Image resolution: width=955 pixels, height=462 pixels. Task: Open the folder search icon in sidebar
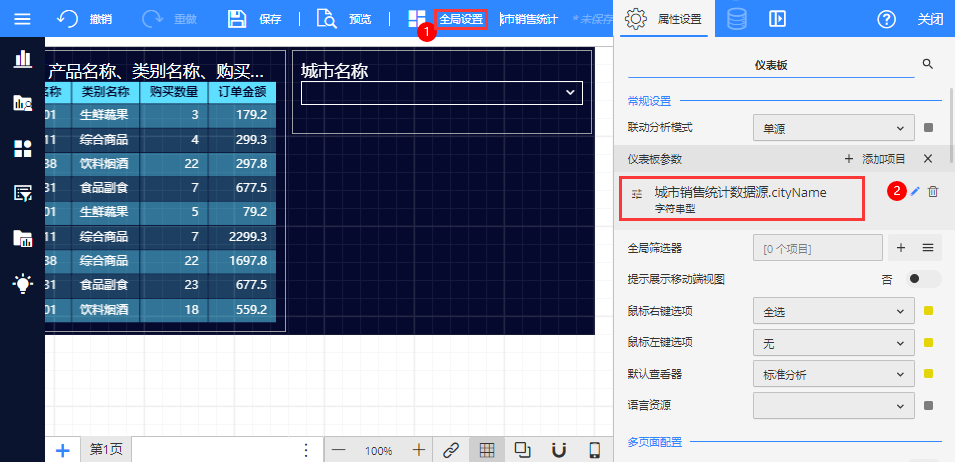[23, 102]
